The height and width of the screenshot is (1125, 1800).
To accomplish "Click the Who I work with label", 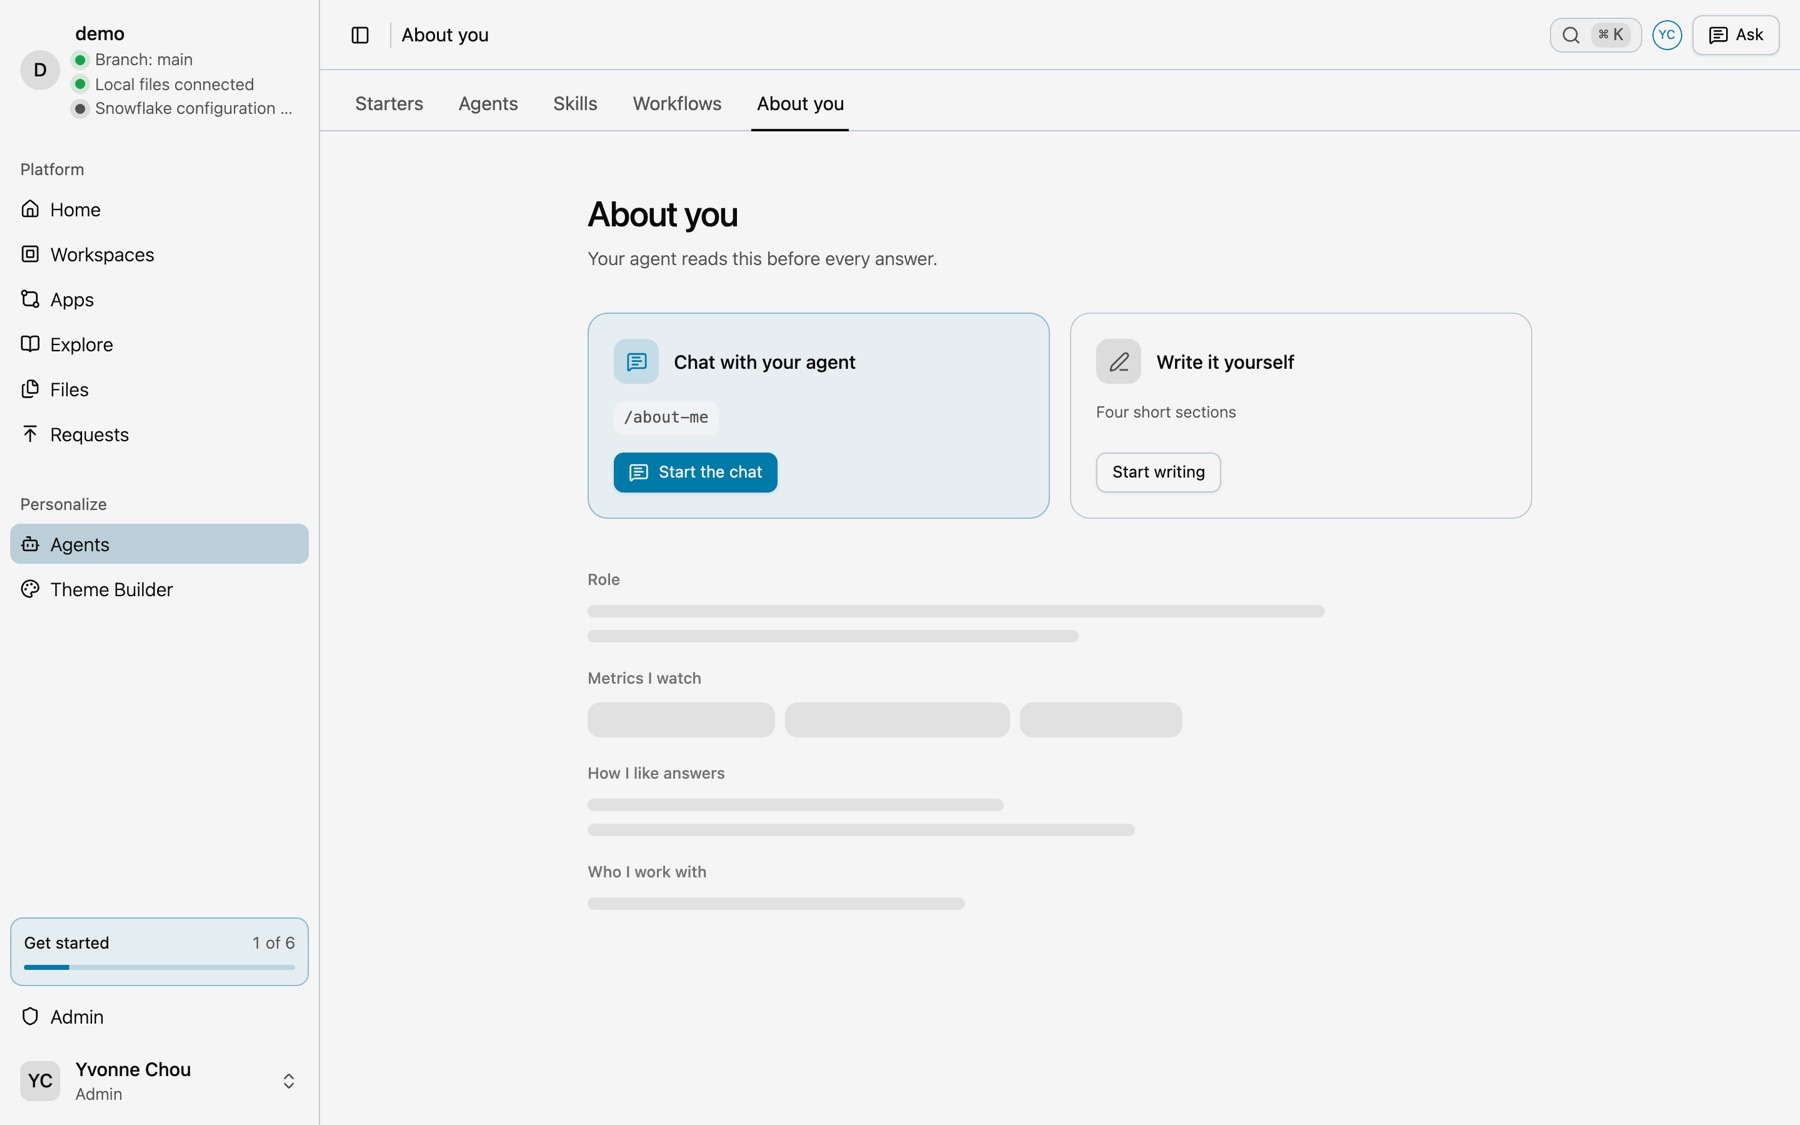I will [647, 872].
